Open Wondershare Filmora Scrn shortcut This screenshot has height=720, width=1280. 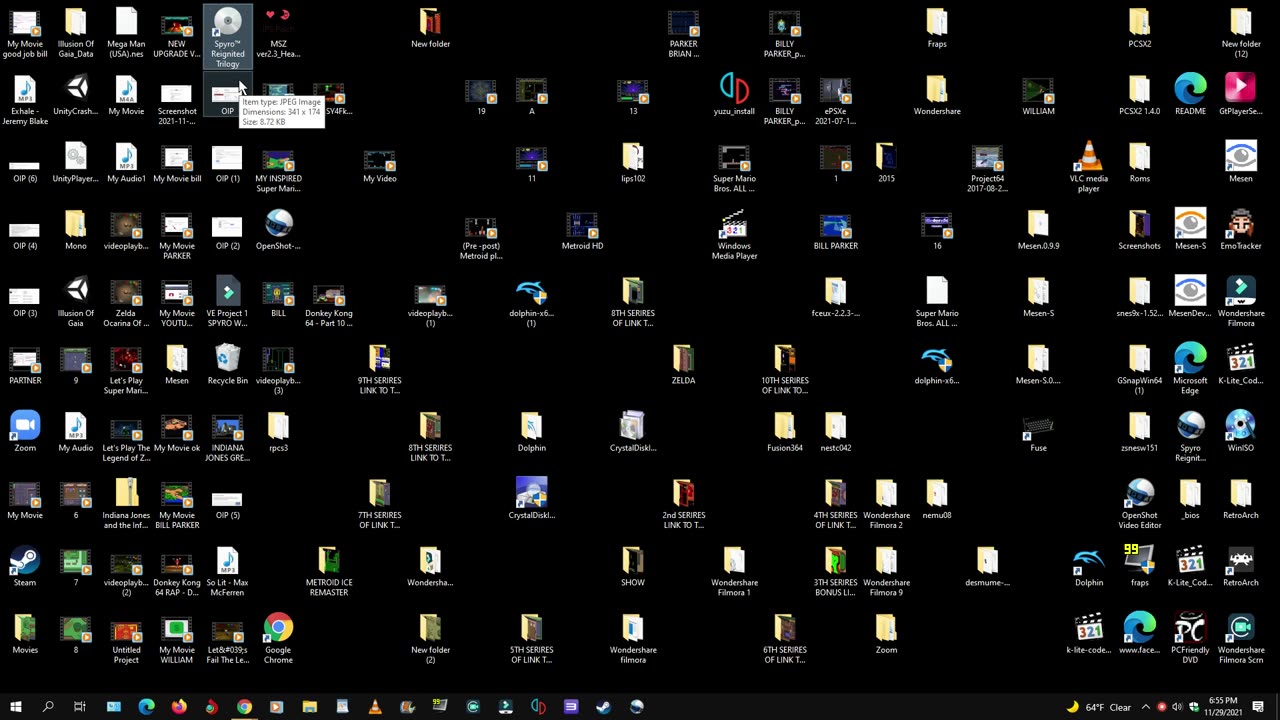pyautogui.click(x=1240, y=638)
